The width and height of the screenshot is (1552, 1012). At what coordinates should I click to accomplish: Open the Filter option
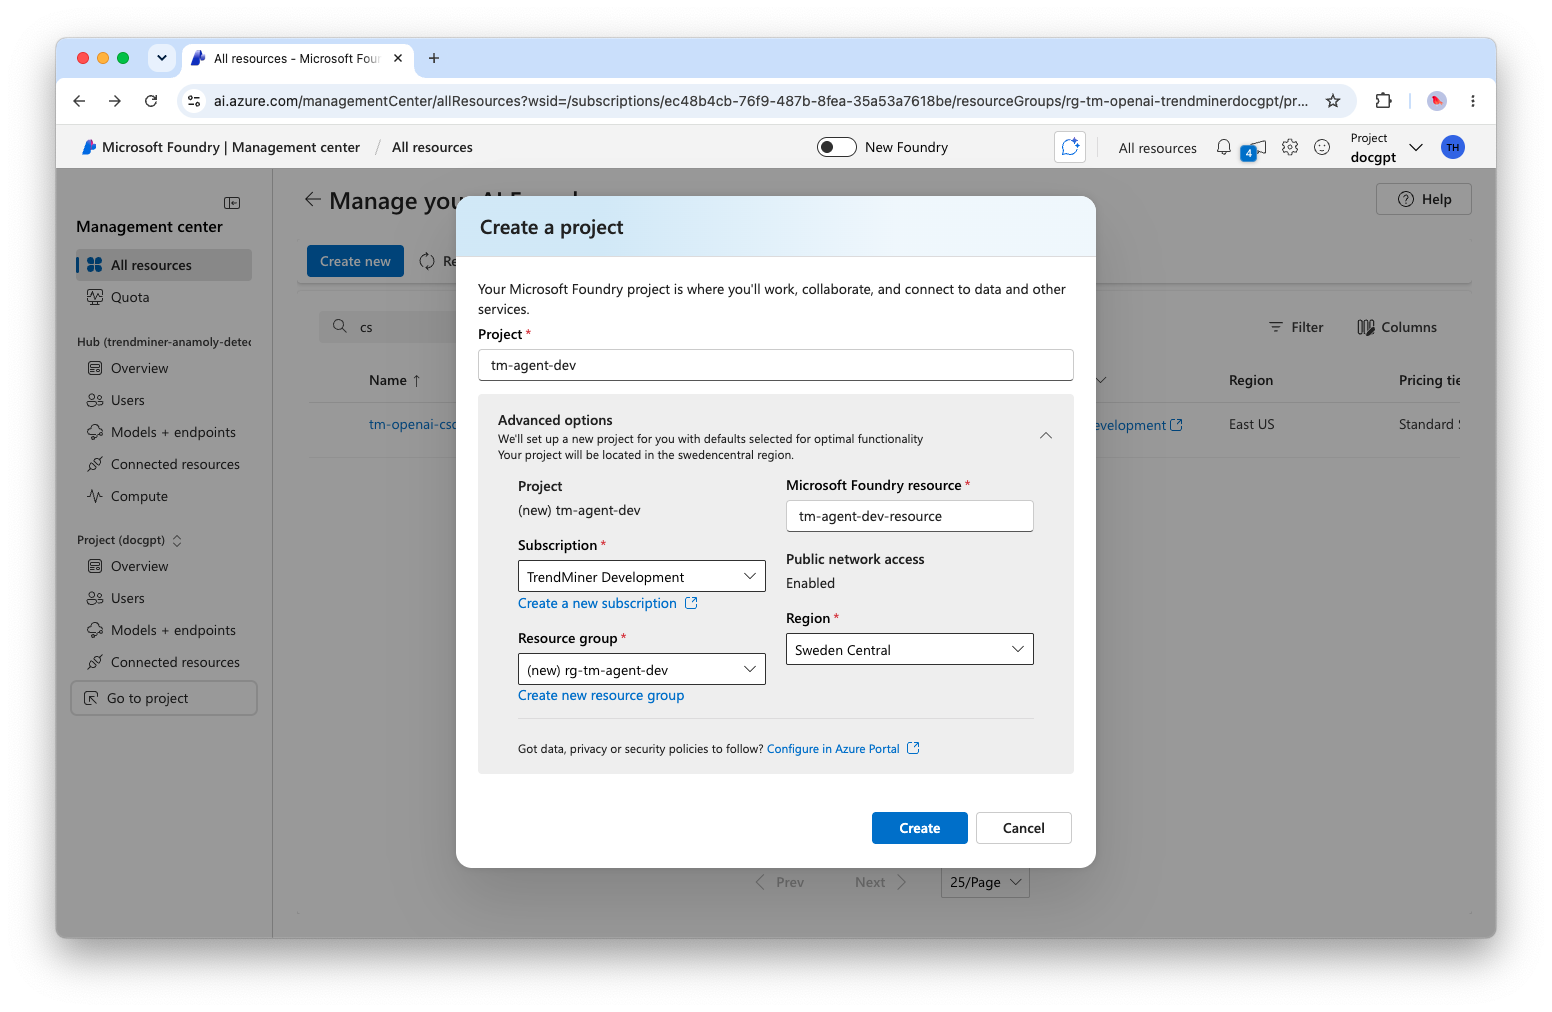1296,327
